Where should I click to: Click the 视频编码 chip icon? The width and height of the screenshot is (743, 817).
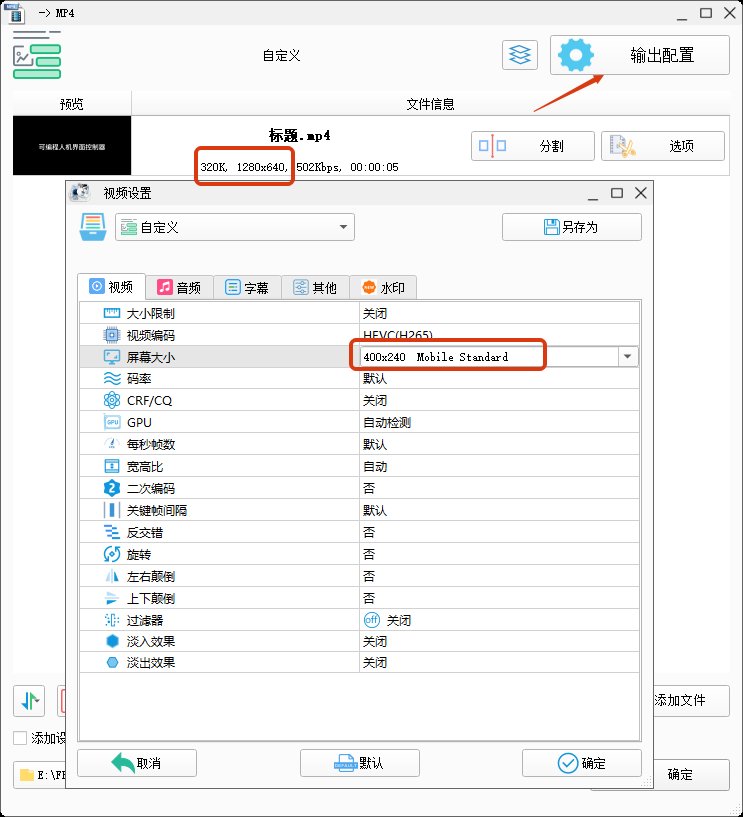(x=112, y=335)
